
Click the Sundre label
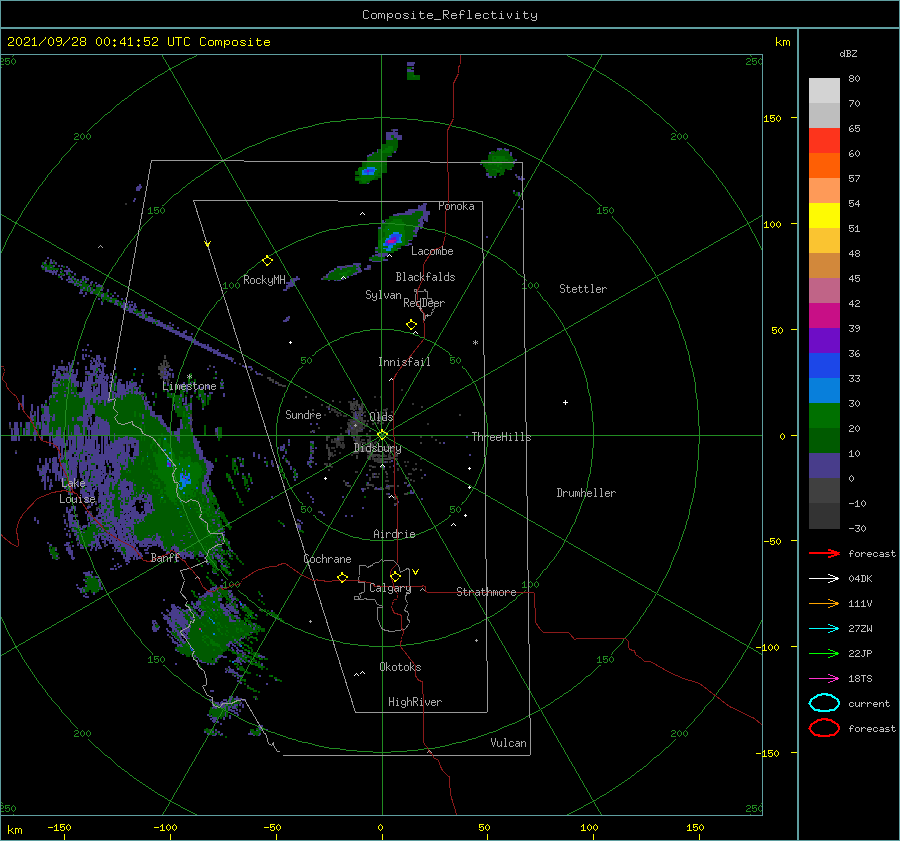303,415
